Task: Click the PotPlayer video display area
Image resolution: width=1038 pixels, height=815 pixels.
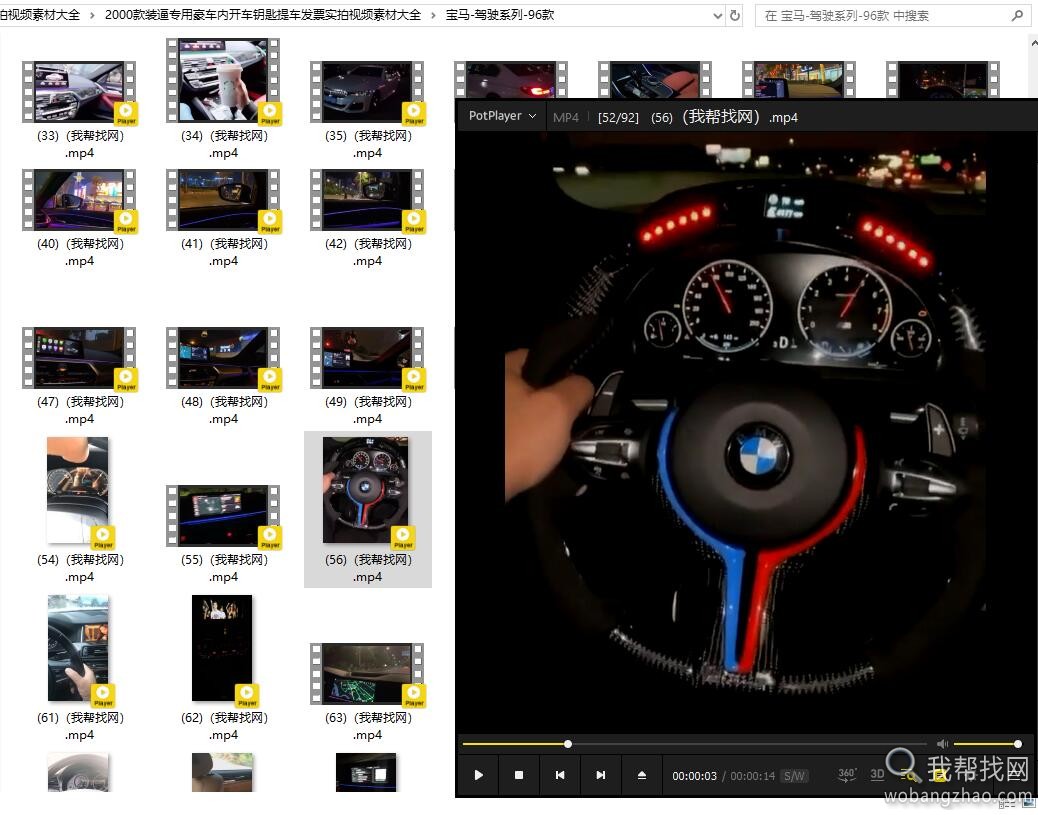Action: 745,430
